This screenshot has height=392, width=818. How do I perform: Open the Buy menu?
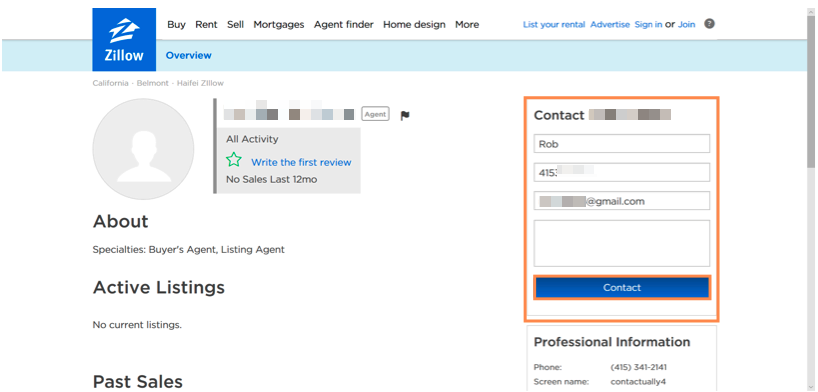(x=176, y=25)
